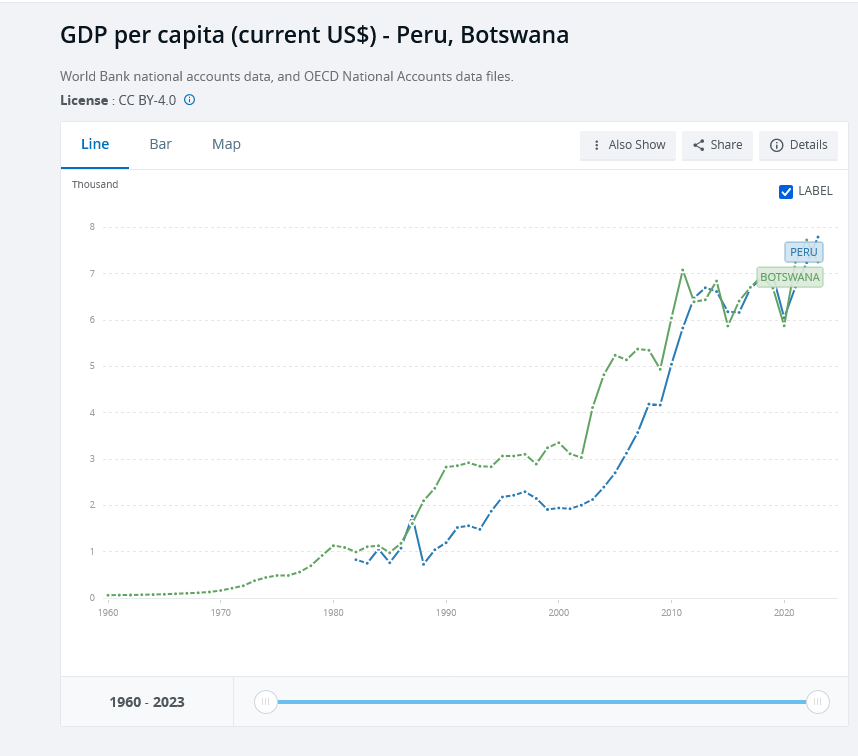Click the PERU series label

803,252
